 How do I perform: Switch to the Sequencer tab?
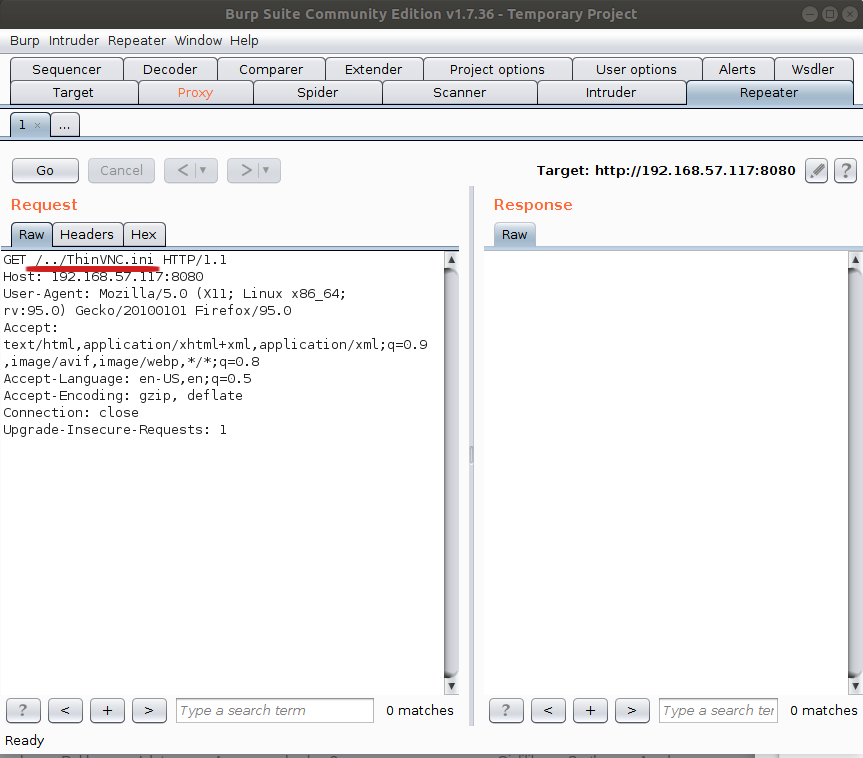click(67, 69)
